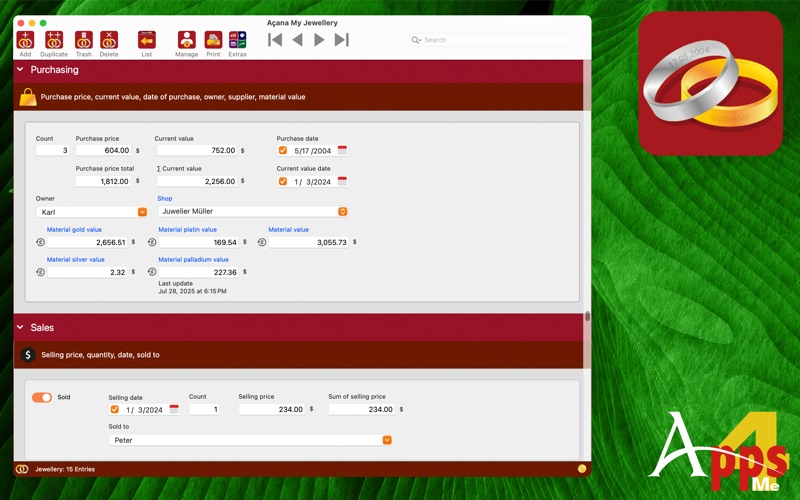
Task: Jump to the last record
Action: tap(341, 40)
